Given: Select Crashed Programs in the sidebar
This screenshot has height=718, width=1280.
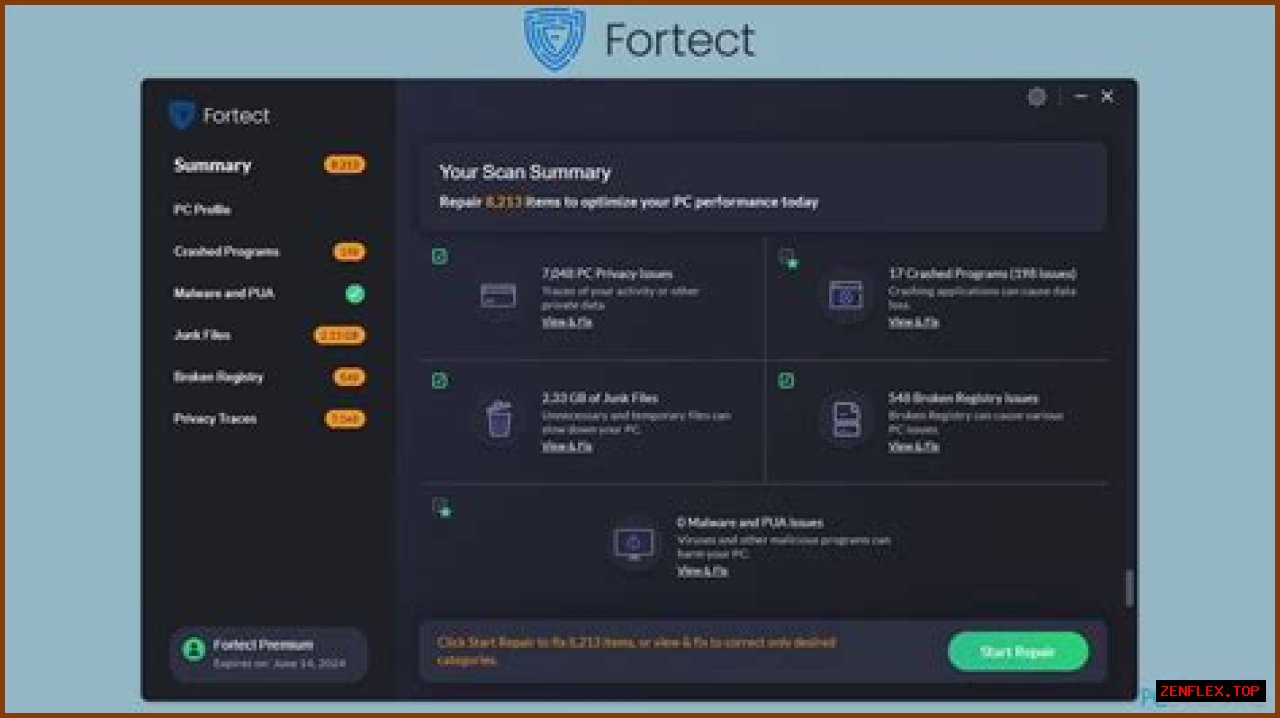Looking at the screenshot, I should (x=226, y=252).
